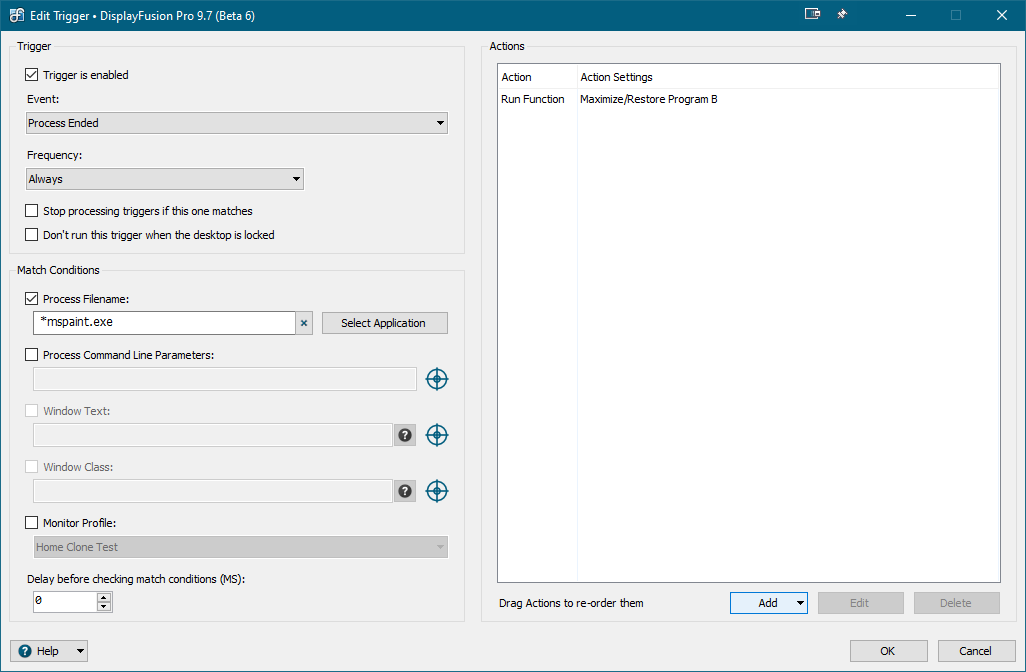1026x672 pixels.
Task: Open the Event dropdown showing Process Ended
Action: 237,123
